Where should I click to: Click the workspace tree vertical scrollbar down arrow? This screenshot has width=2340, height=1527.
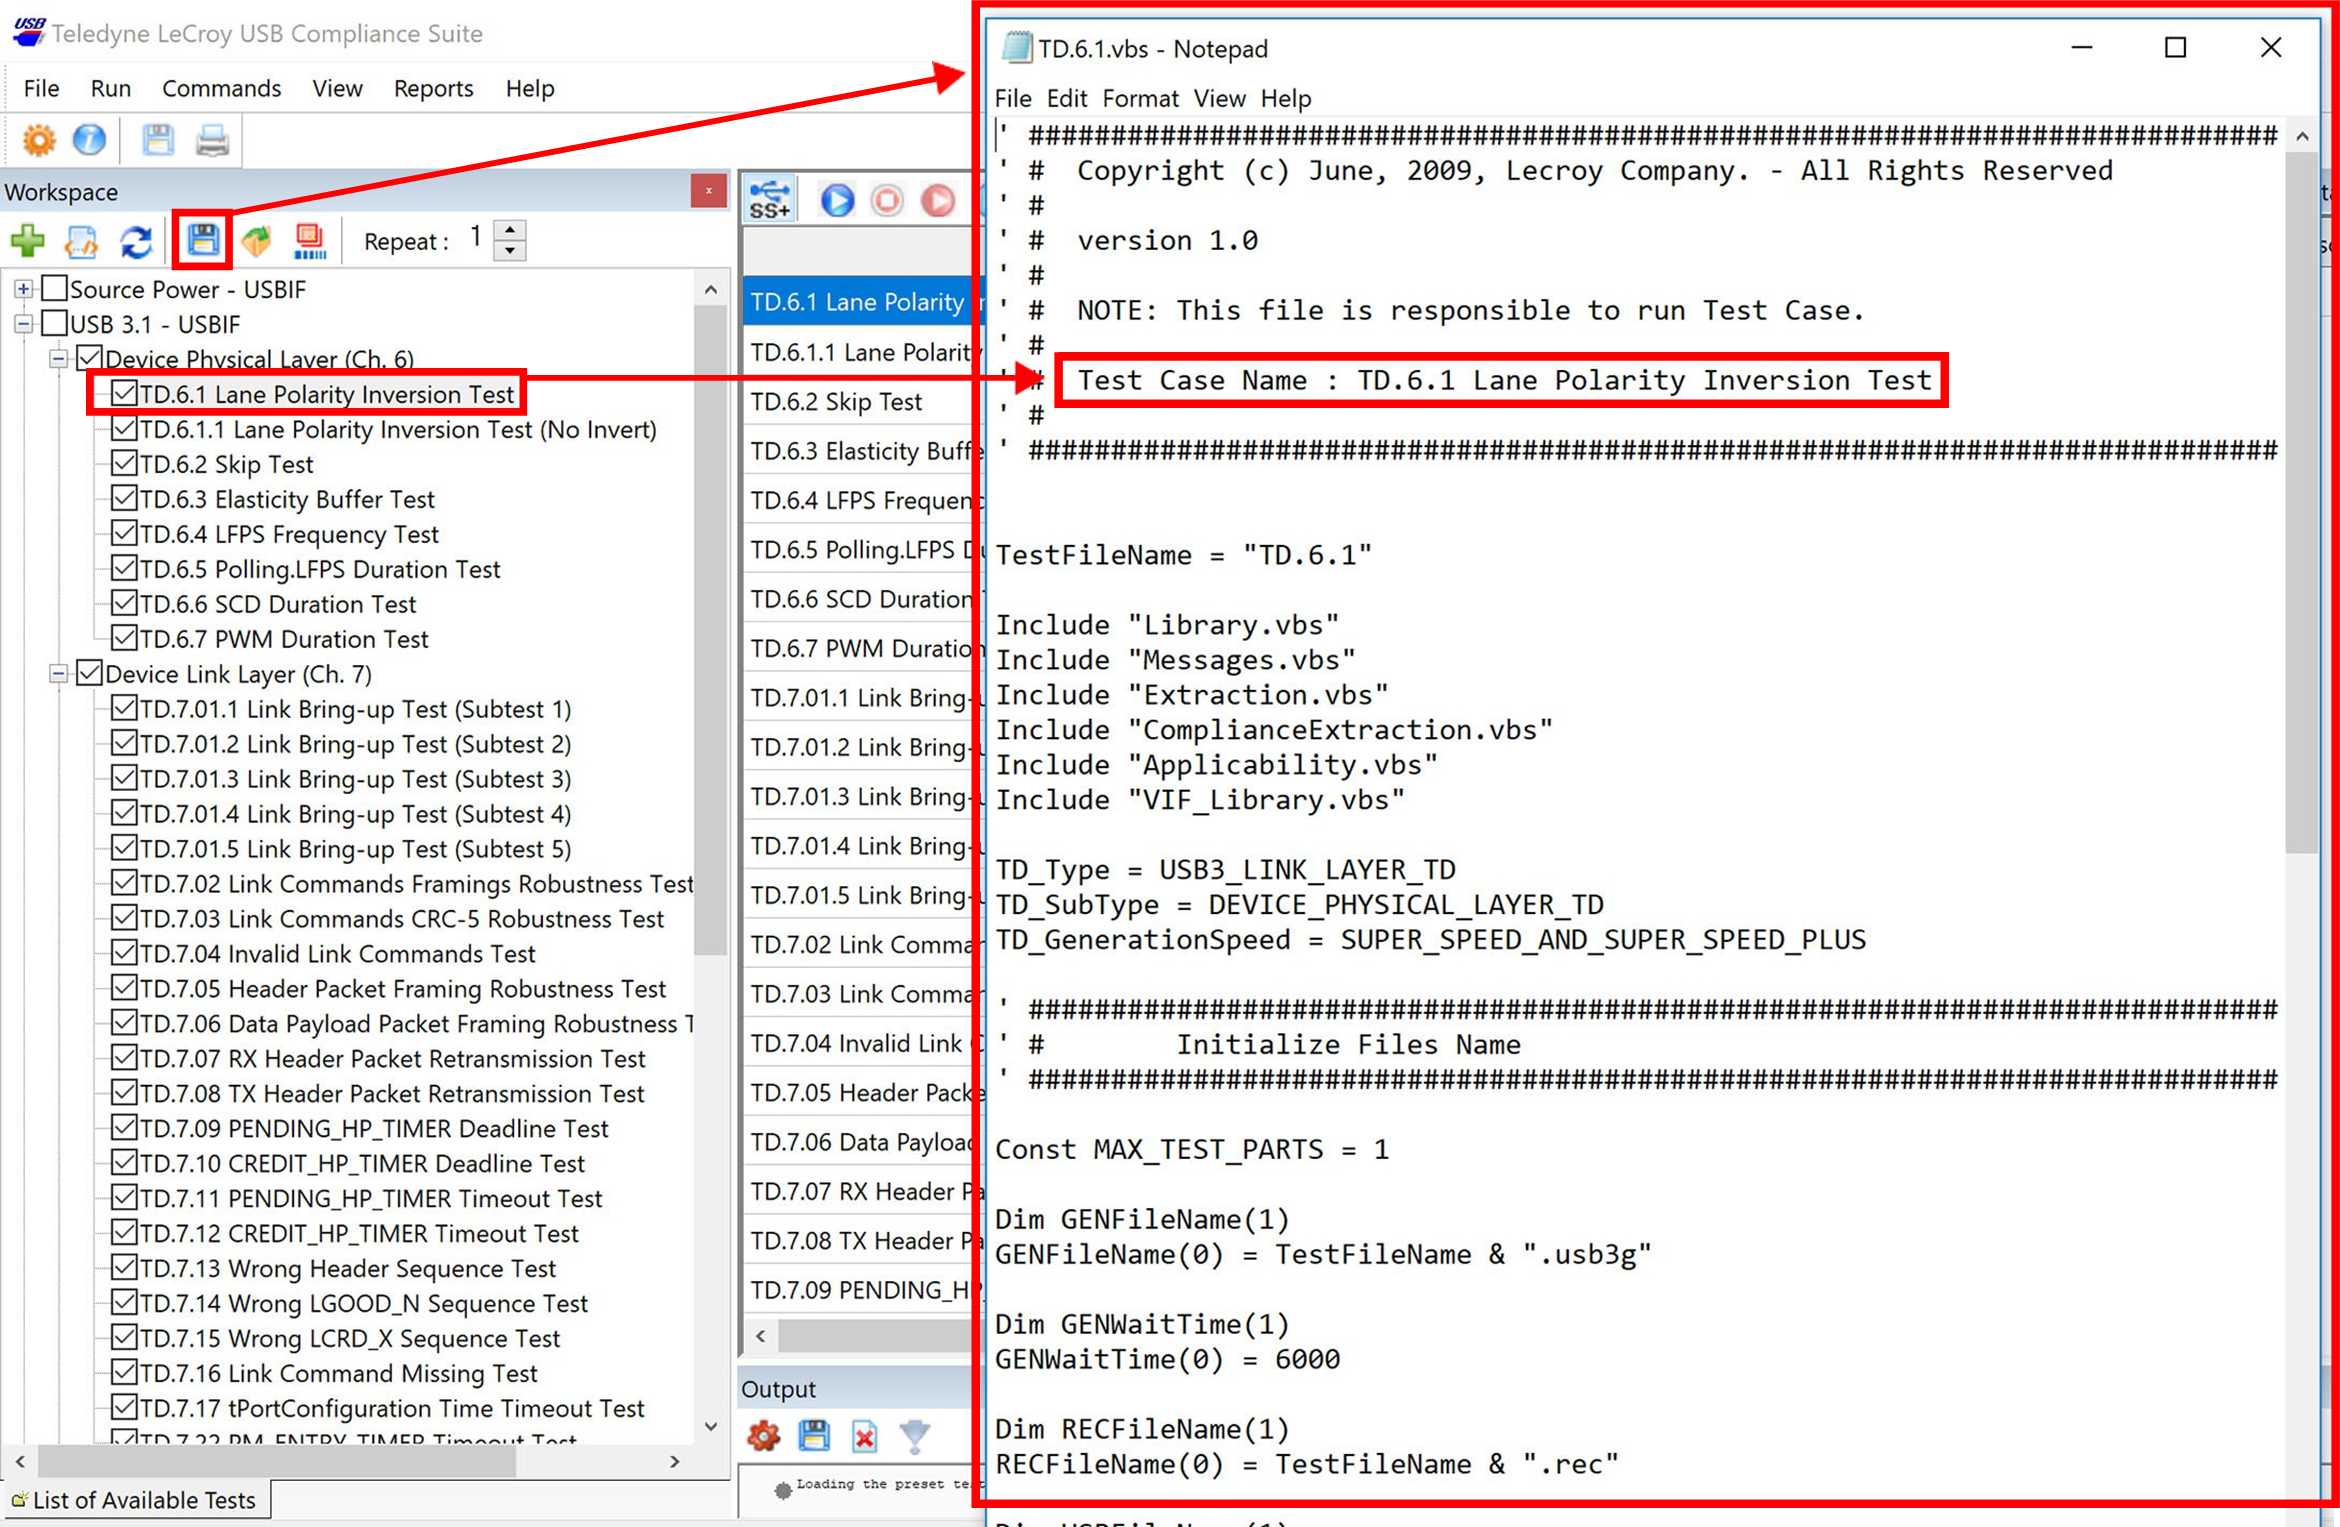point(710,1427)
